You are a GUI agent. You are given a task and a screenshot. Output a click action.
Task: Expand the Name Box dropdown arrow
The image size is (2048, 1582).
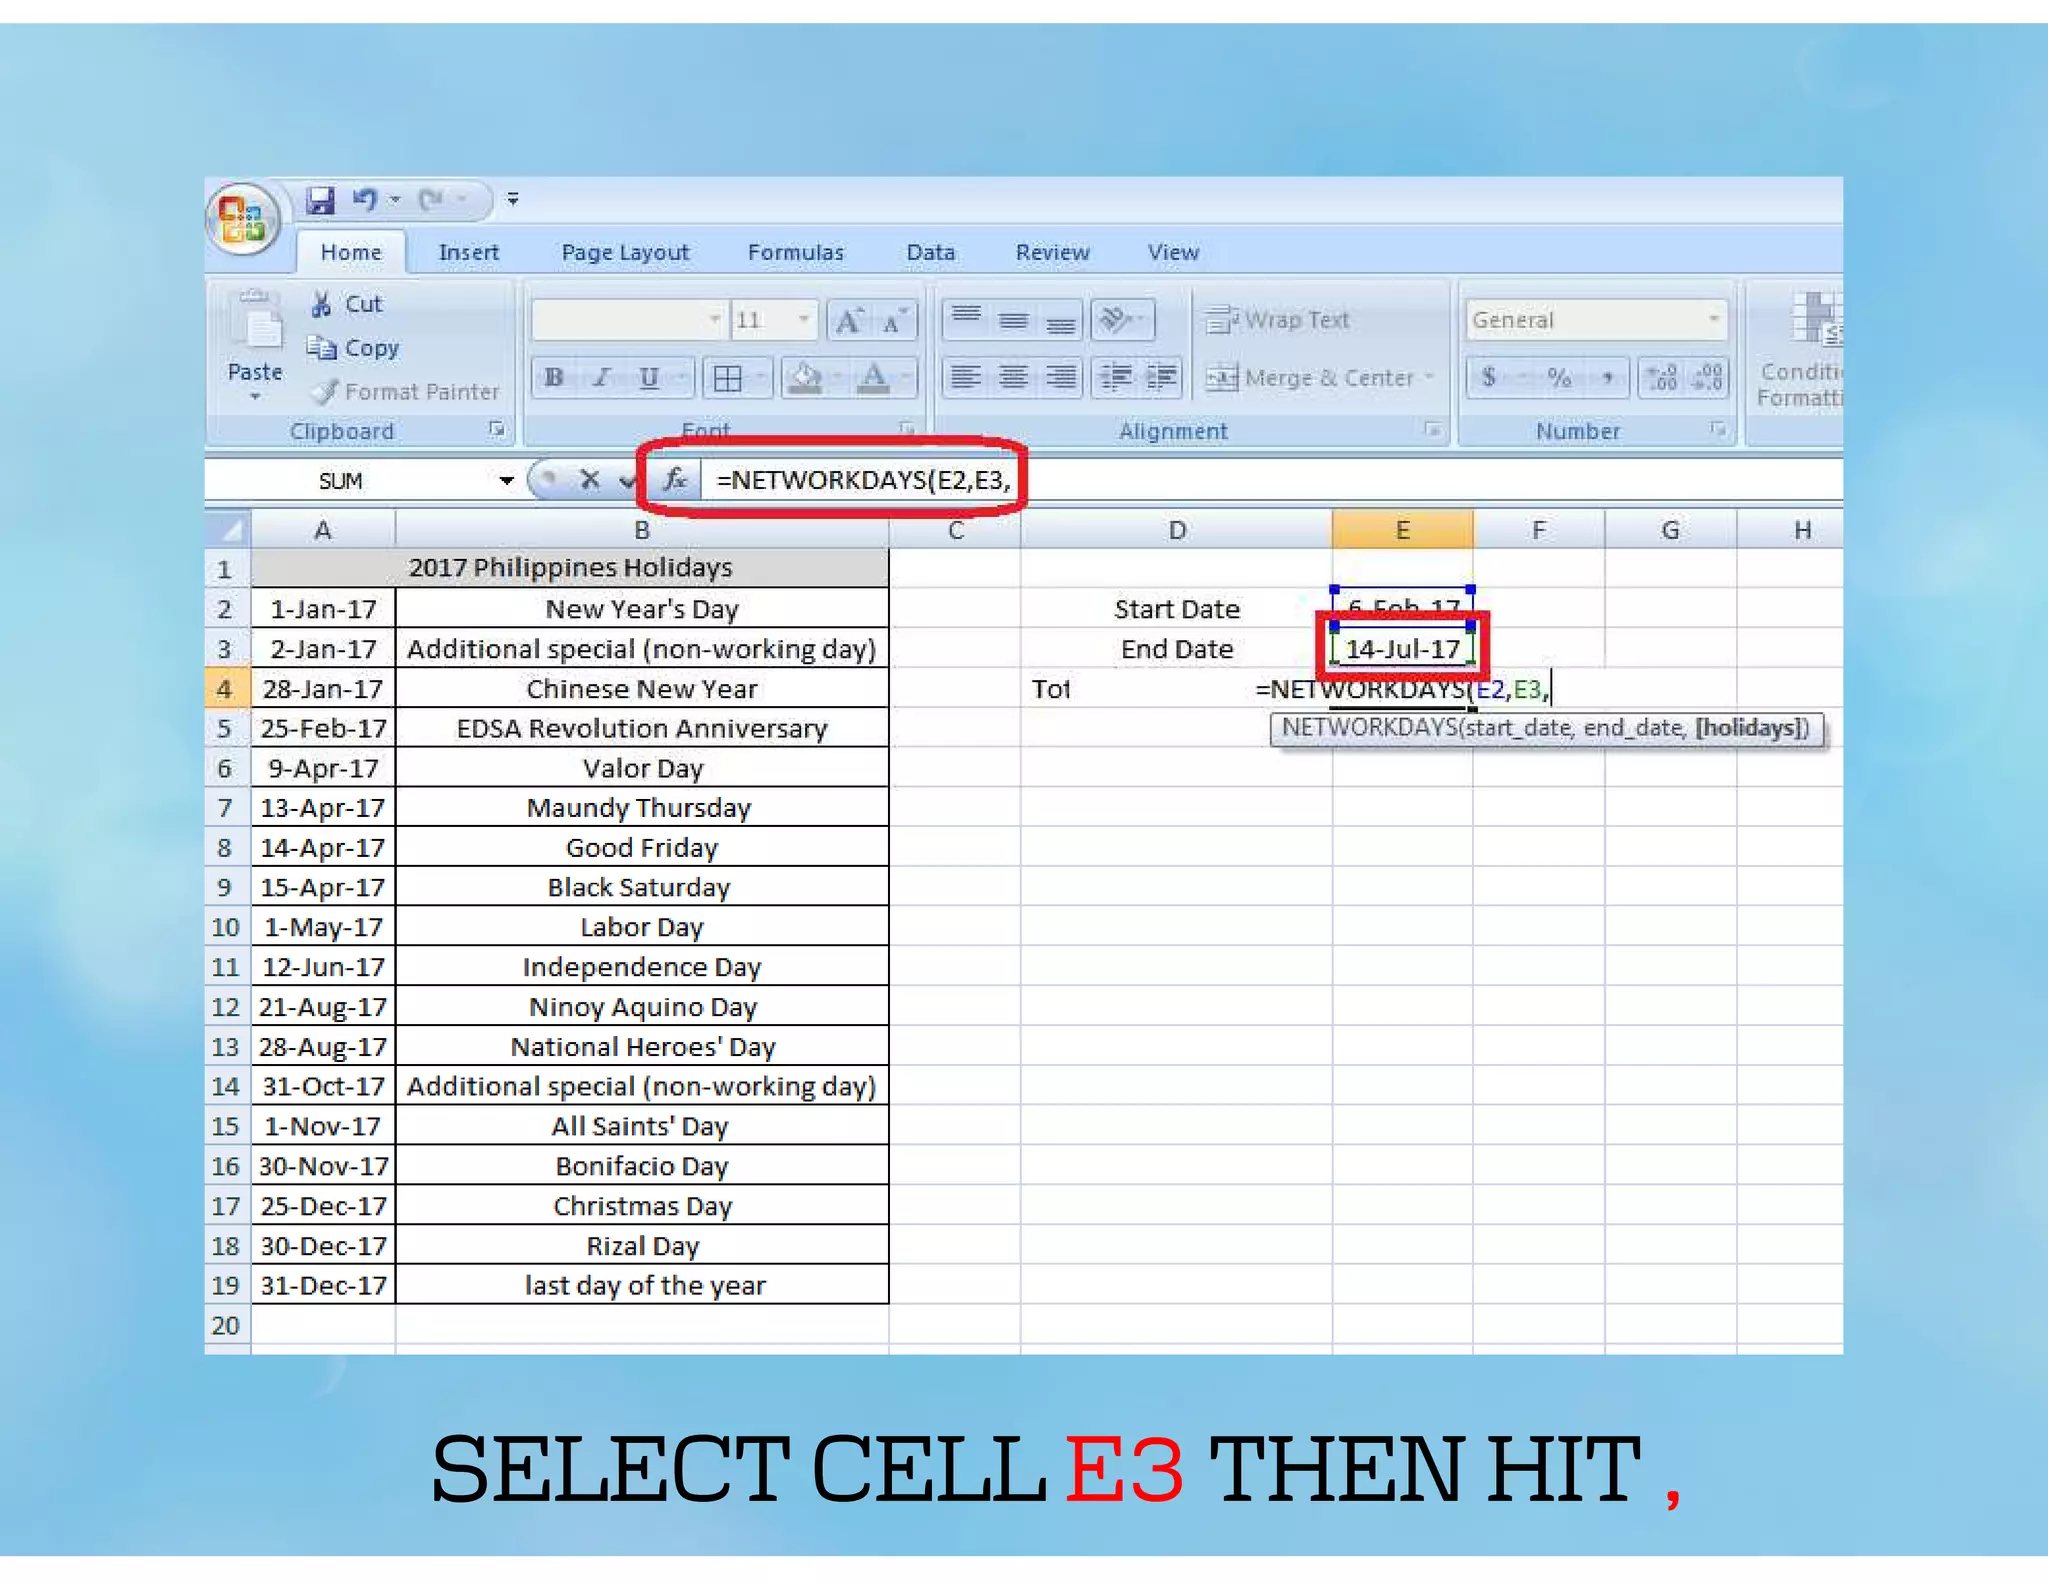point(506,481)
